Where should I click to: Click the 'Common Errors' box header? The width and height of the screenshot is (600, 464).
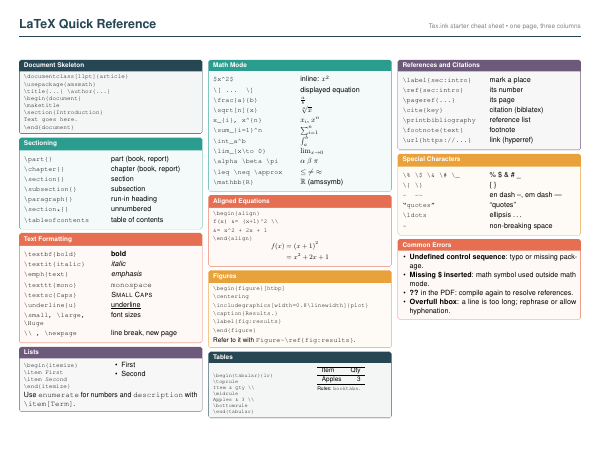pos(489,245)
